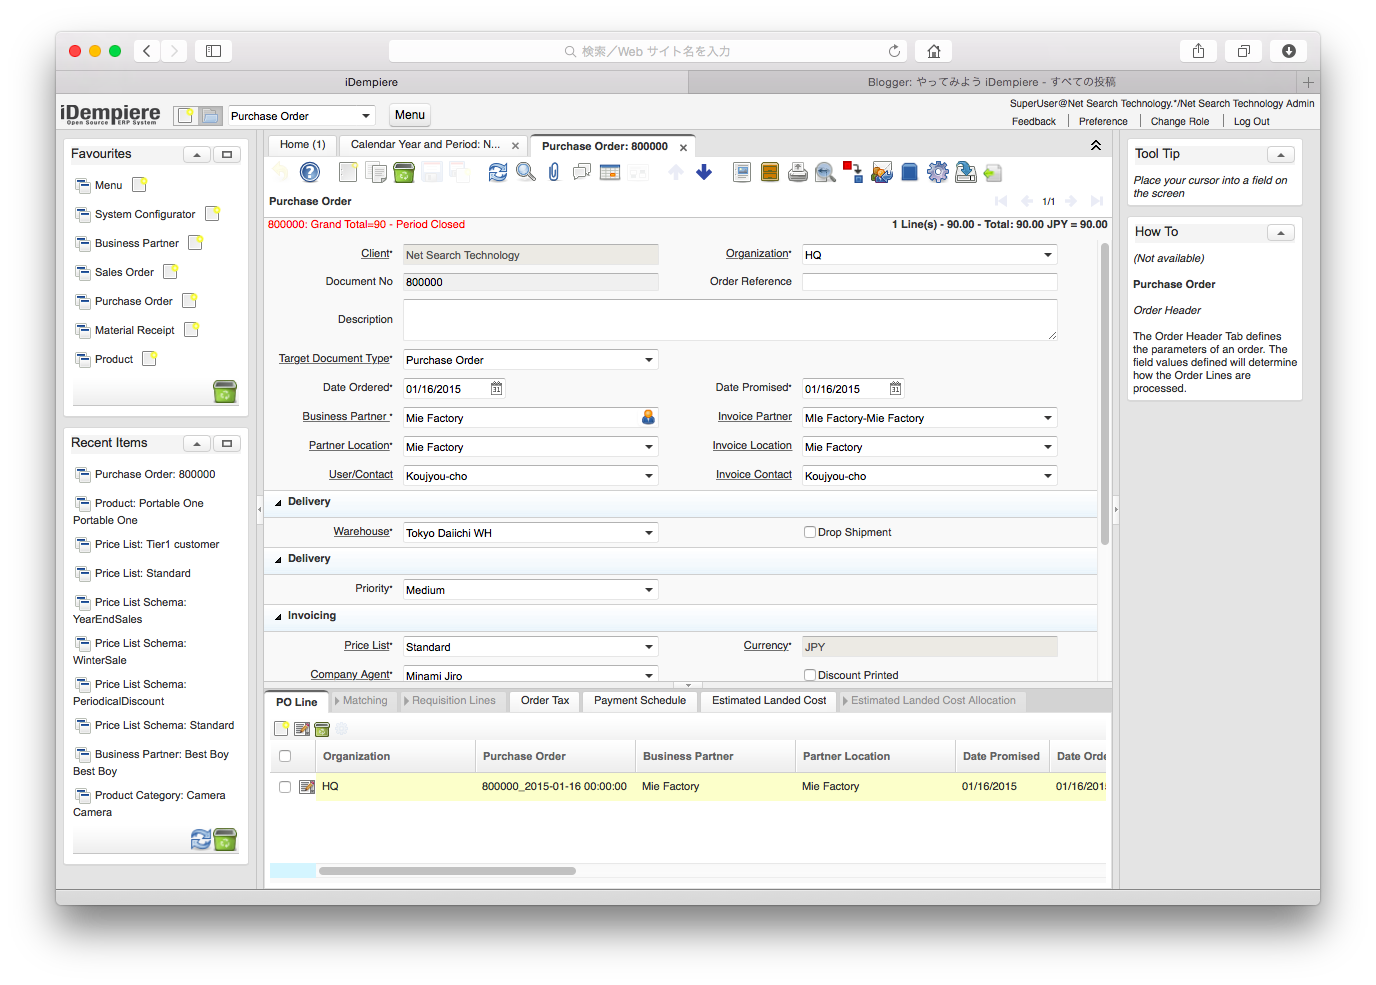Click the PO Line edit record icon in detail toolbar
Viewport: 1376px width, 985px height.
302,729
